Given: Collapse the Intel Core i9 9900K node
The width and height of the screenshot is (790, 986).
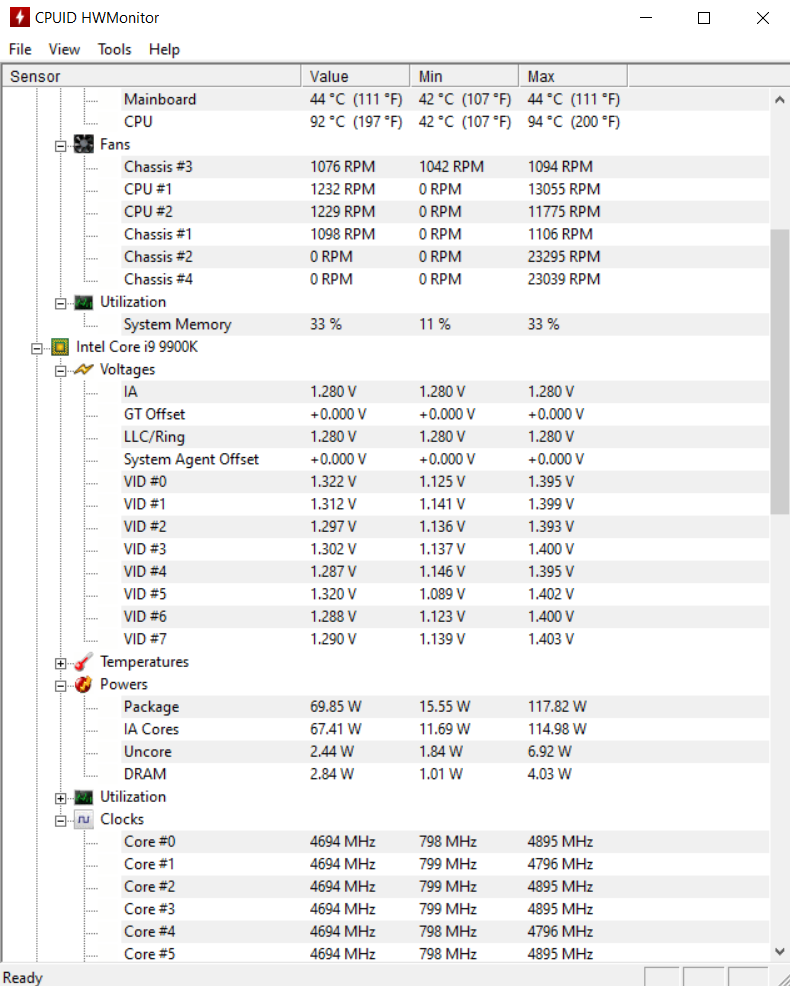Looking at the screenshot, I should pos(37,348).
